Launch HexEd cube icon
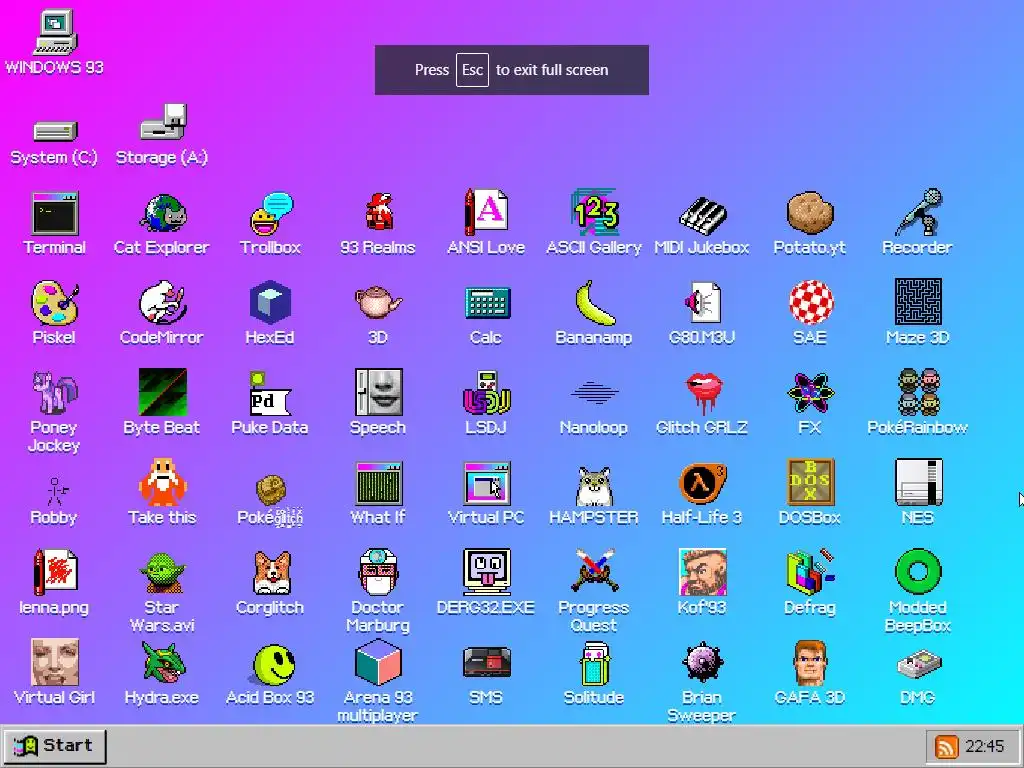Image resolution: width=1024 pixels, height=768 pixels. [x=270, y=302]
